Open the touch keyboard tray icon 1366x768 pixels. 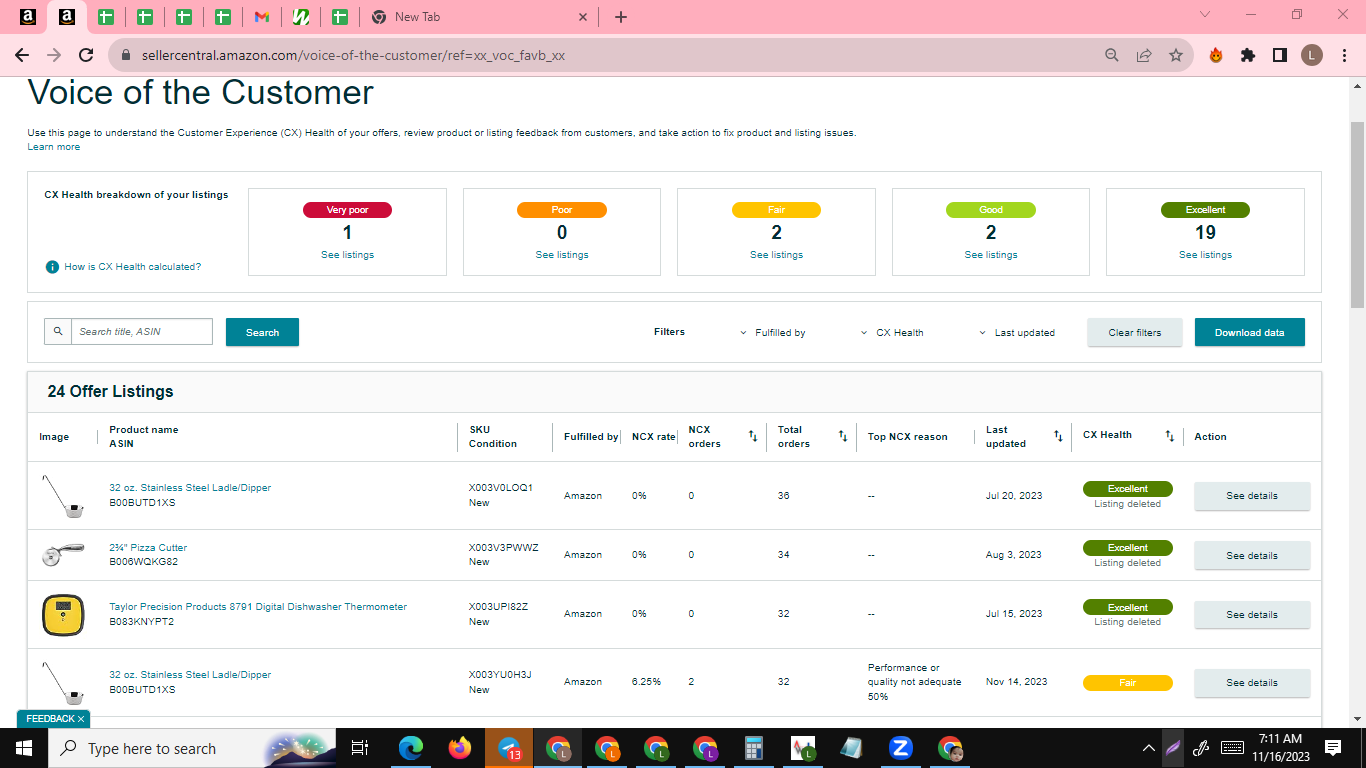point(1232,748)
